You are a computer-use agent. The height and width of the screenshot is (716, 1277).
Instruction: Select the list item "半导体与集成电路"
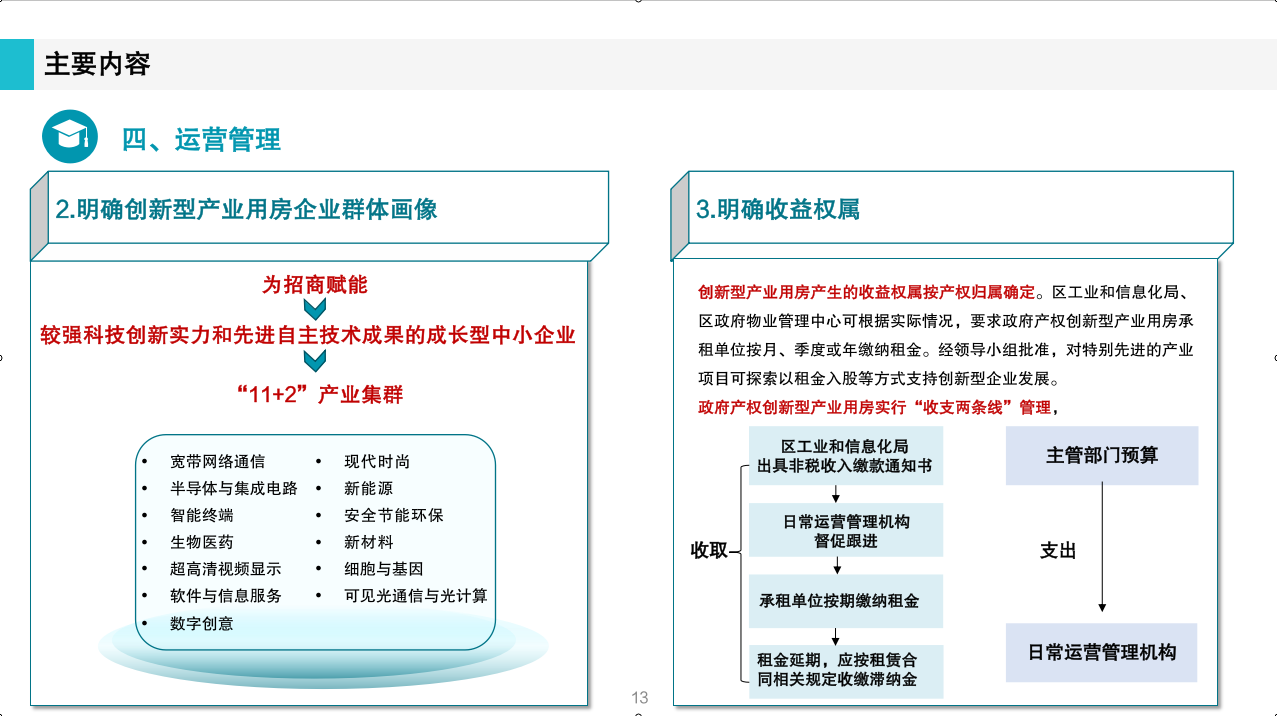[234, 488]
